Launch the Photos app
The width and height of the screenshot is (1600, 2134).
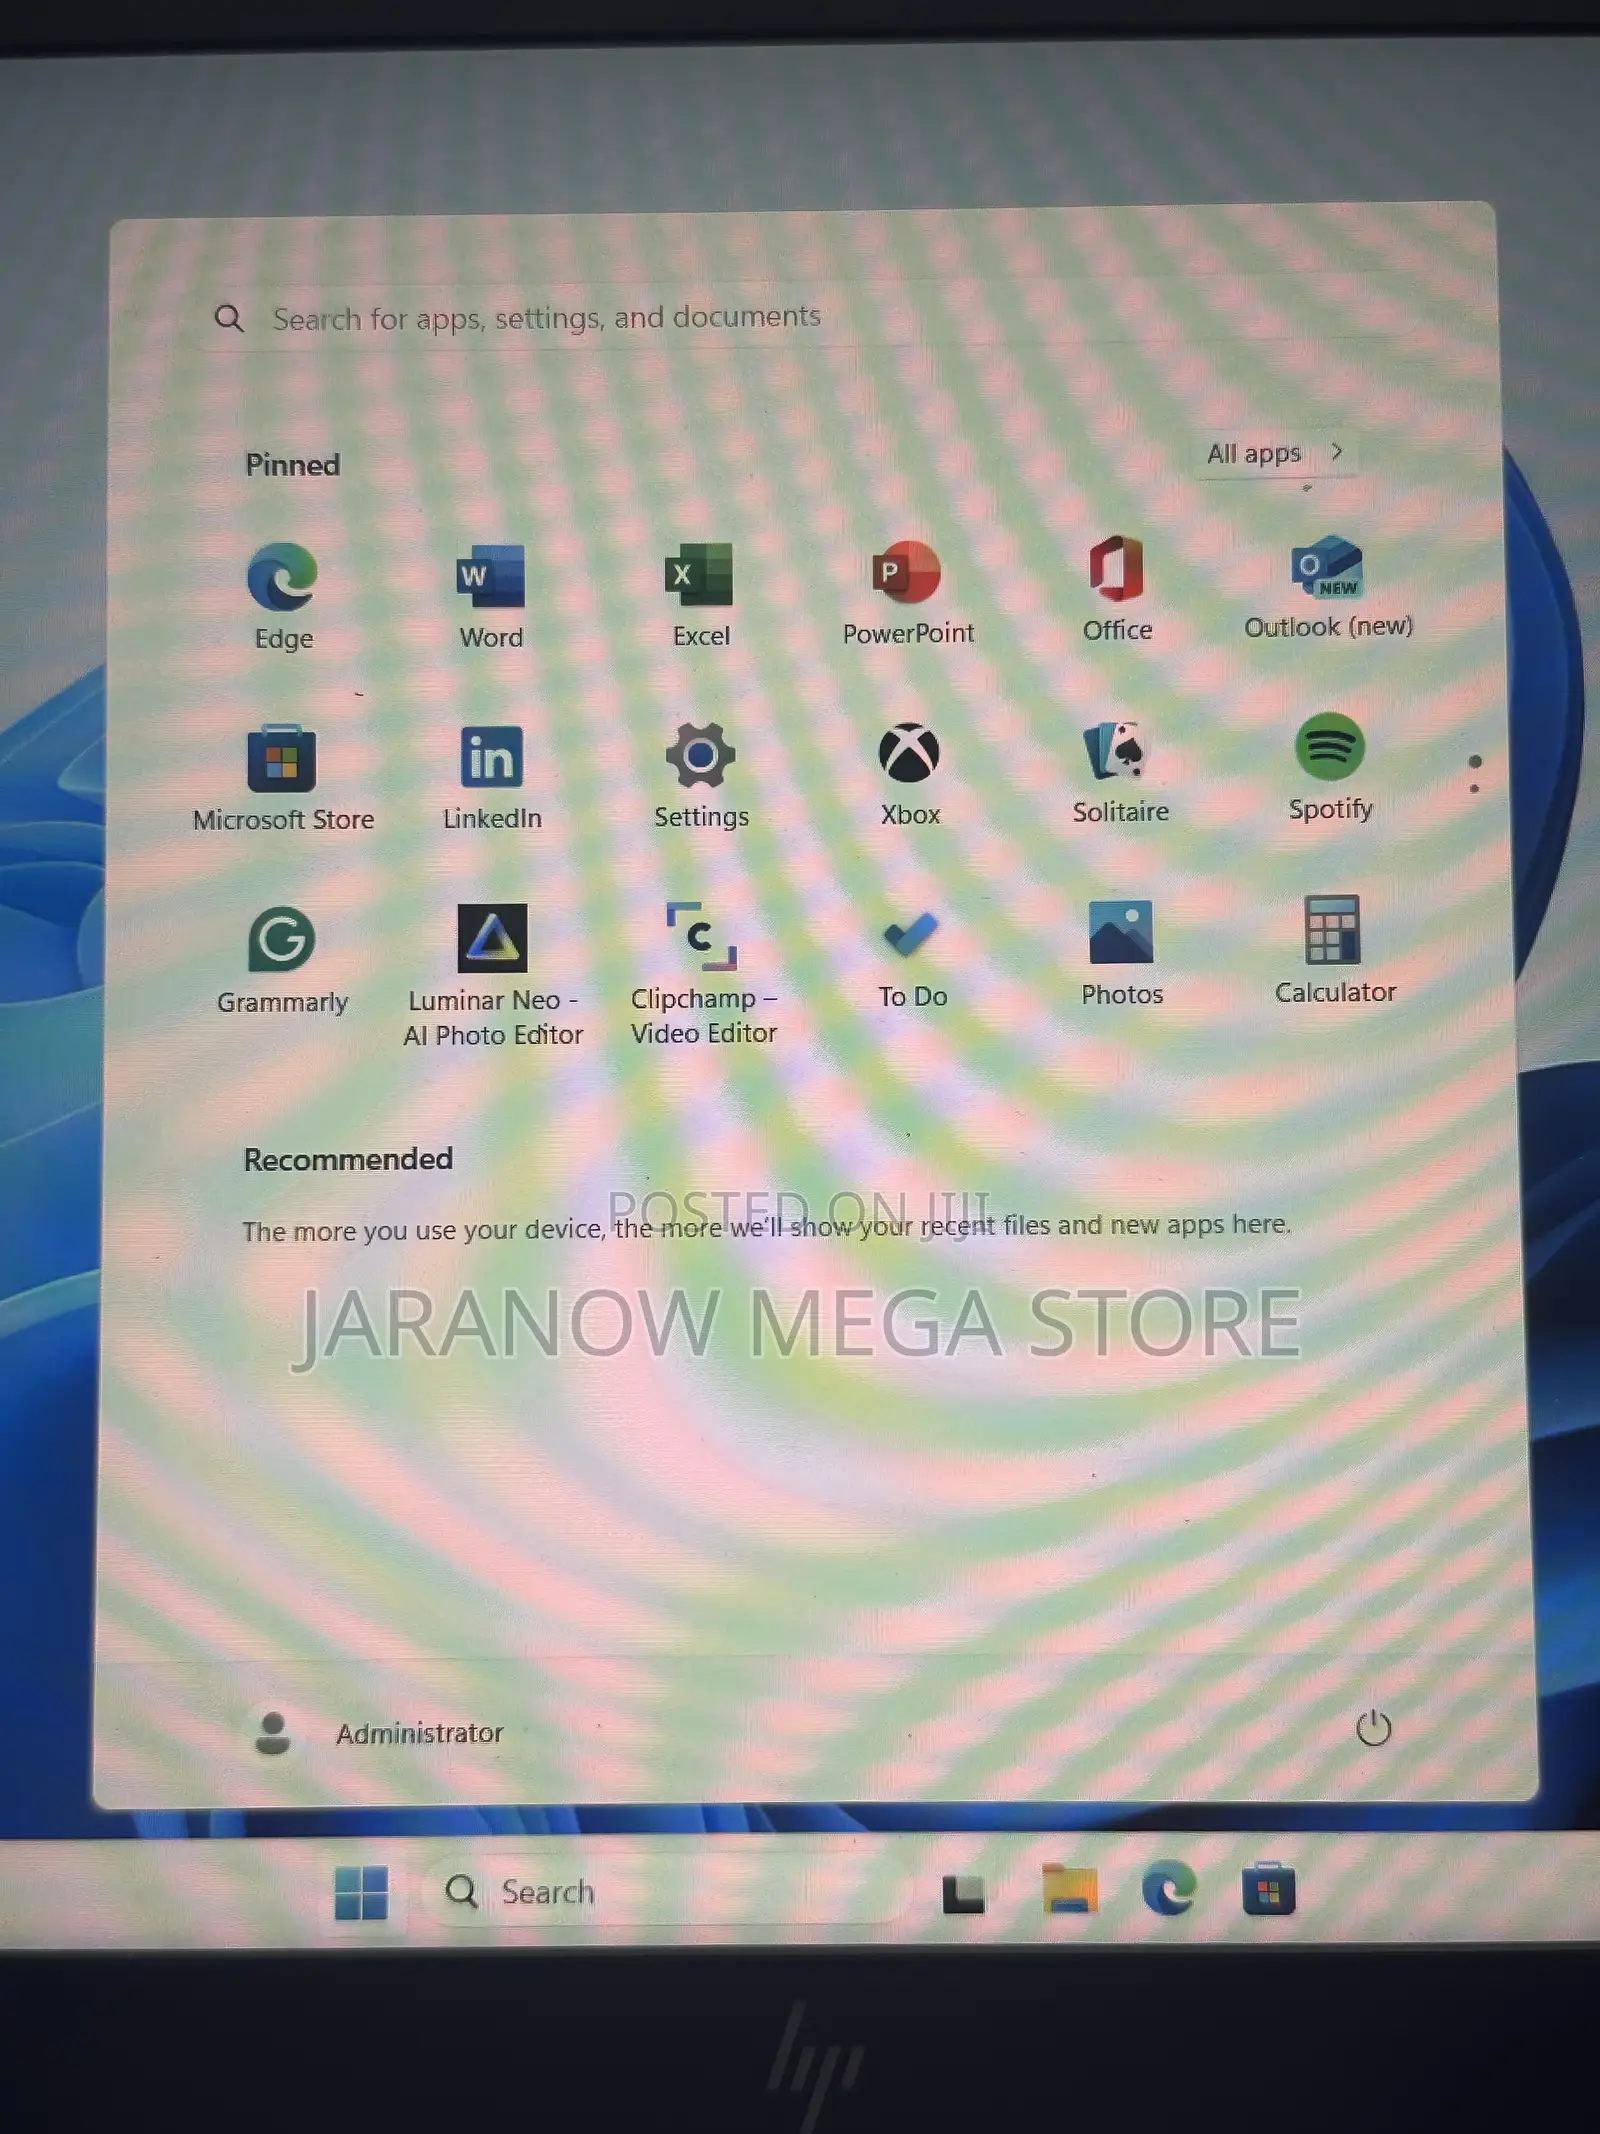coord(1122,952)
